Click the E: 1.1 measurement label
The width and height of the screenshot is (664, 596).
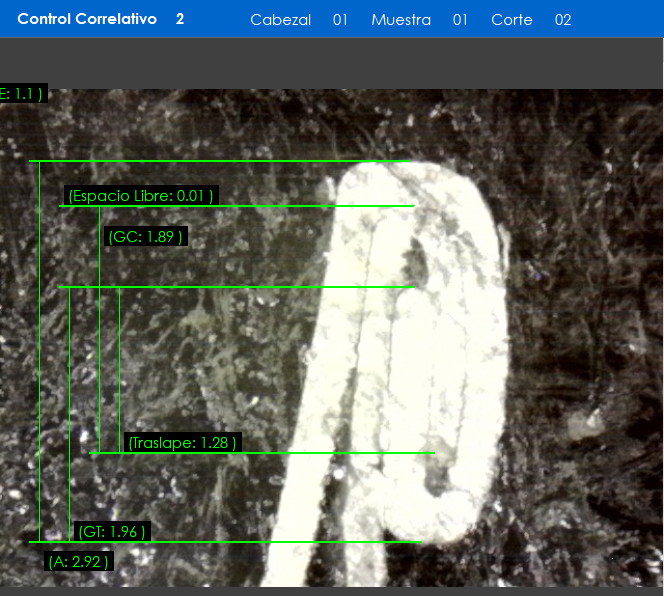coord(21,94)
